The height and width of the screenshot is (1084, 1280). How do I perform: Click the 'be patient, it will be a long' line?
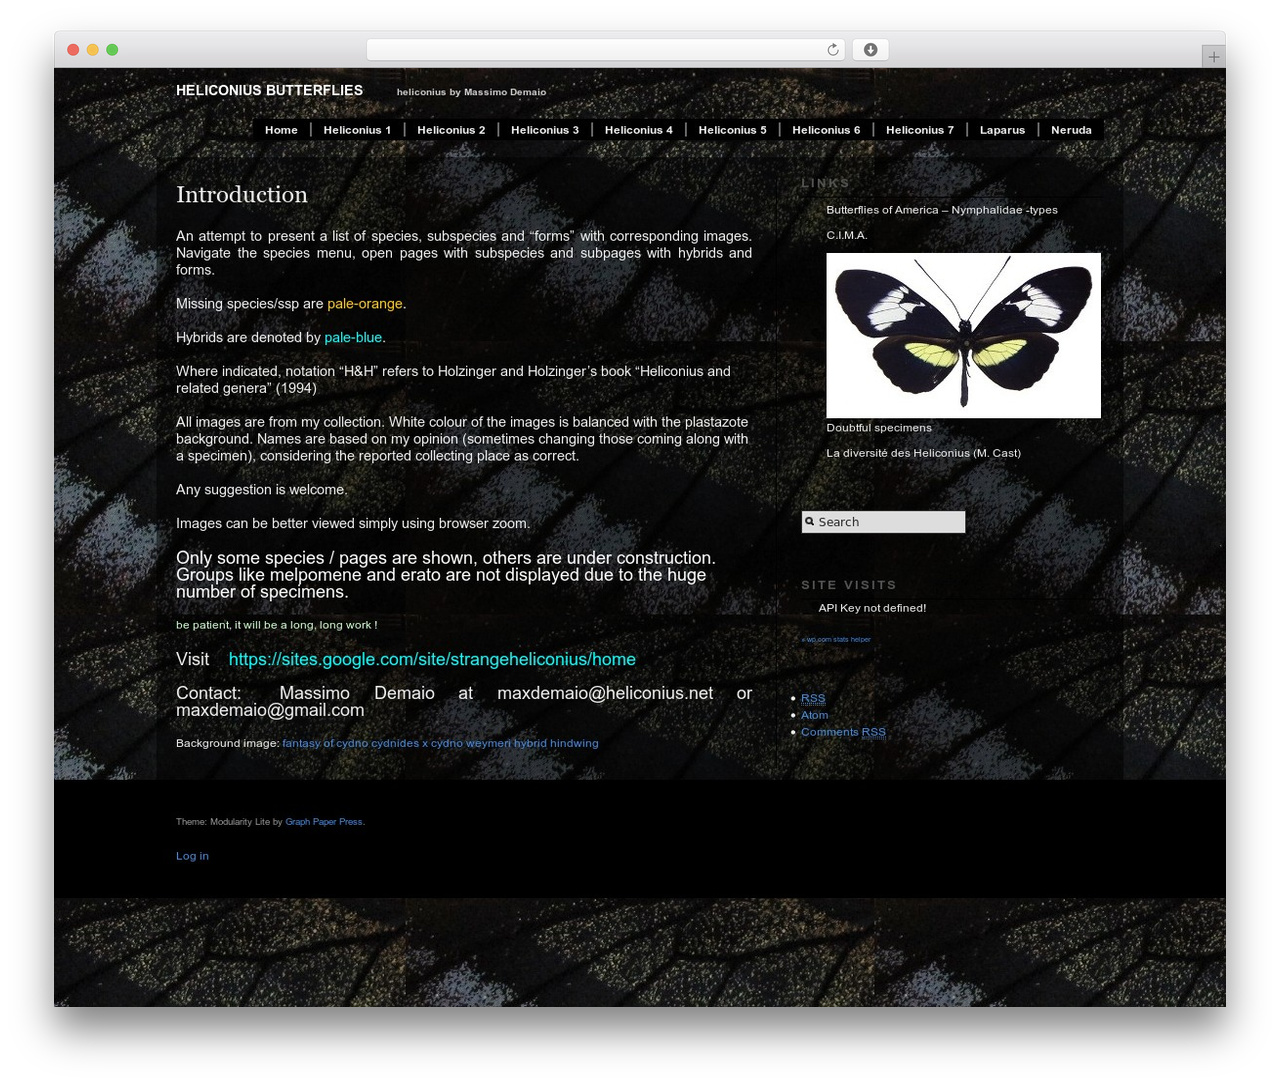point(276,625)
